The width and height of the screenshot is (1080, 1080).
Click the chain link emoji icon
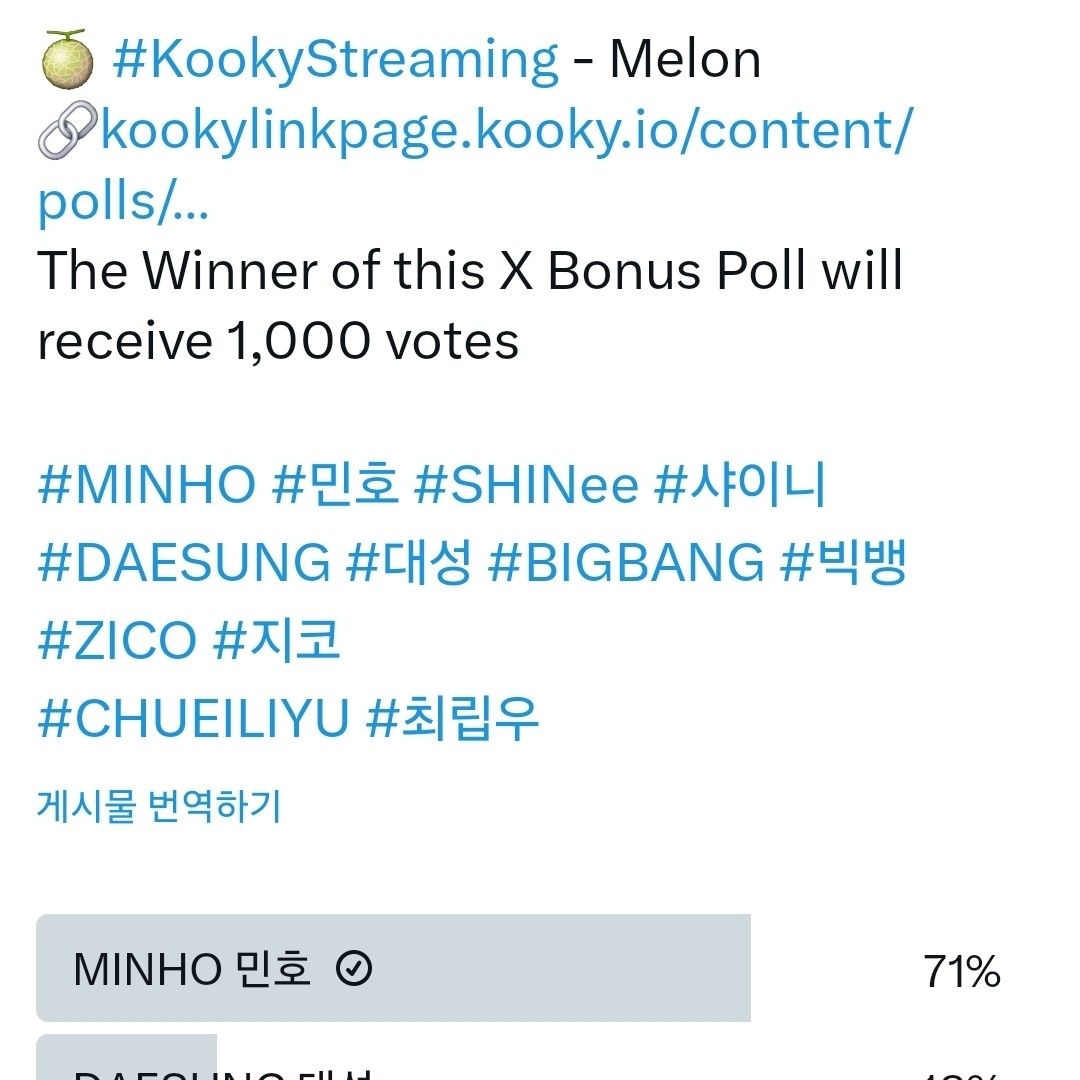coord(66,131)
